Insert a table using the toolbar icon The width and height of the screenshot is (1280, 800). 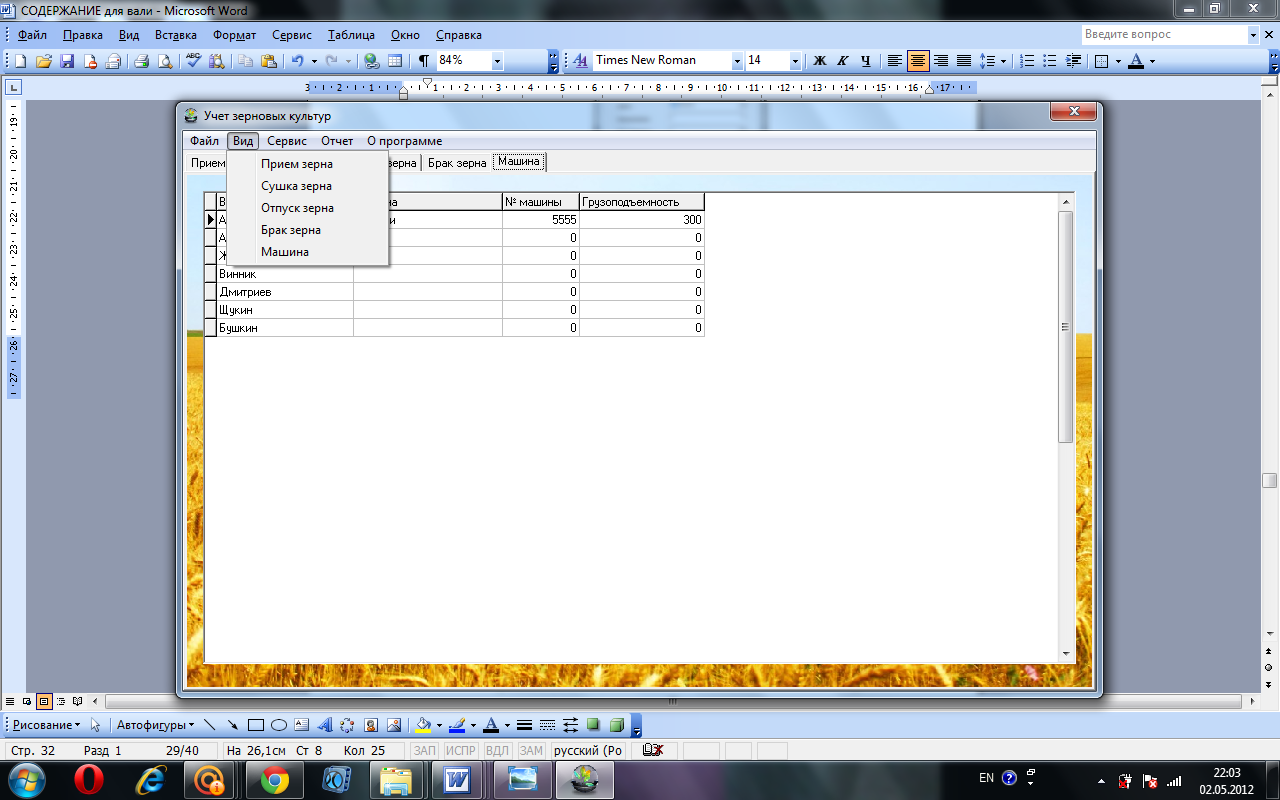coord(395,61)
